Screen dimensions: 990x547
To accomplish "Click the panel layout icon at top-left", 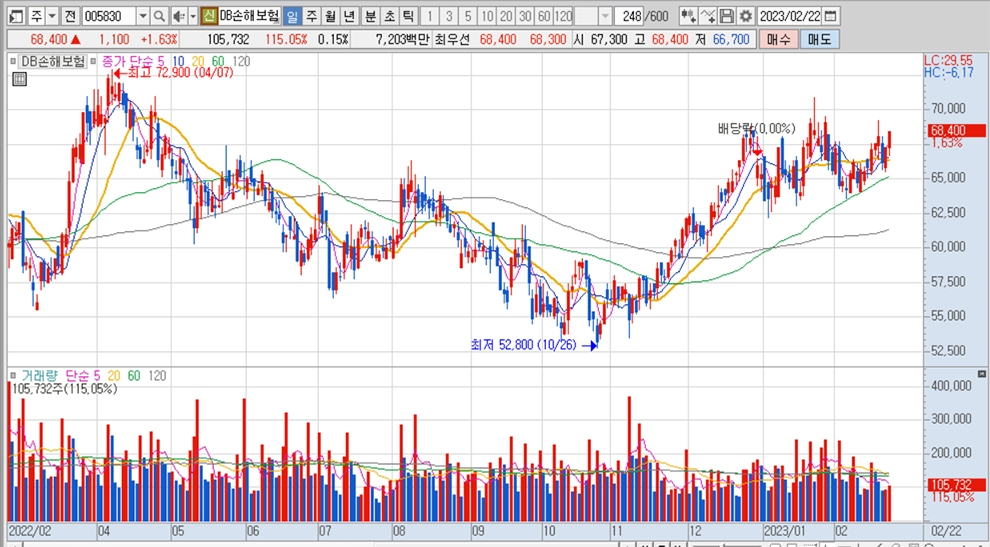I will 15,17.
